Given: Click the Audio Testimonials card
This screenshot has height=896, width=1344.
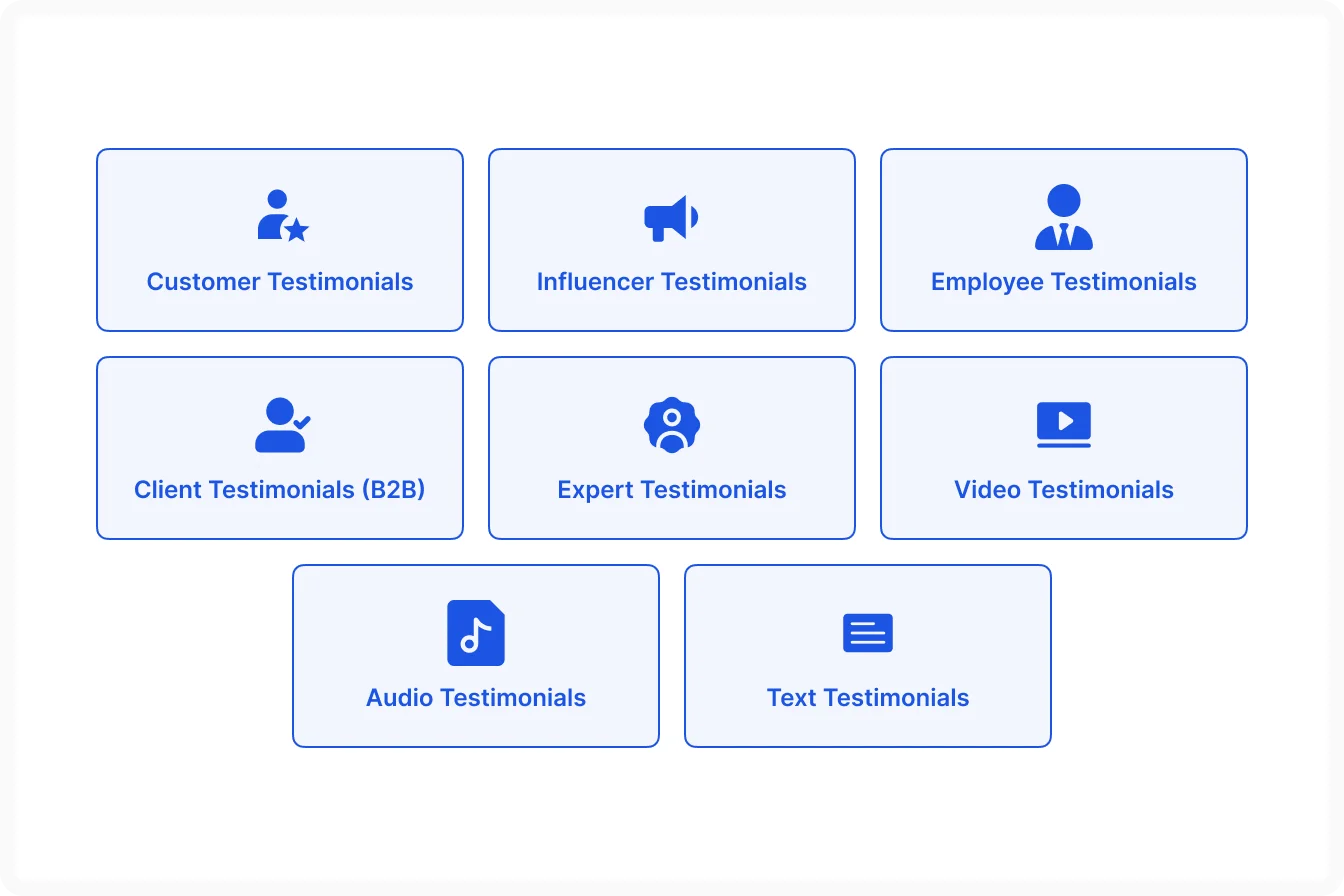Looking at the screenshot, I should (476, 656).
